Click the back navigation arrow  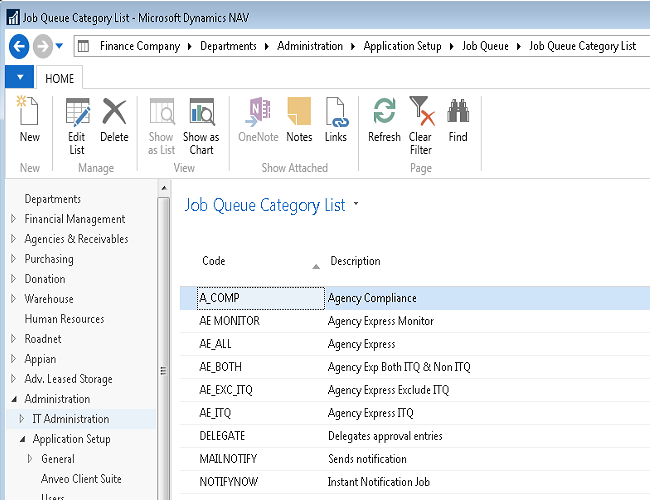tap(18, 46)
